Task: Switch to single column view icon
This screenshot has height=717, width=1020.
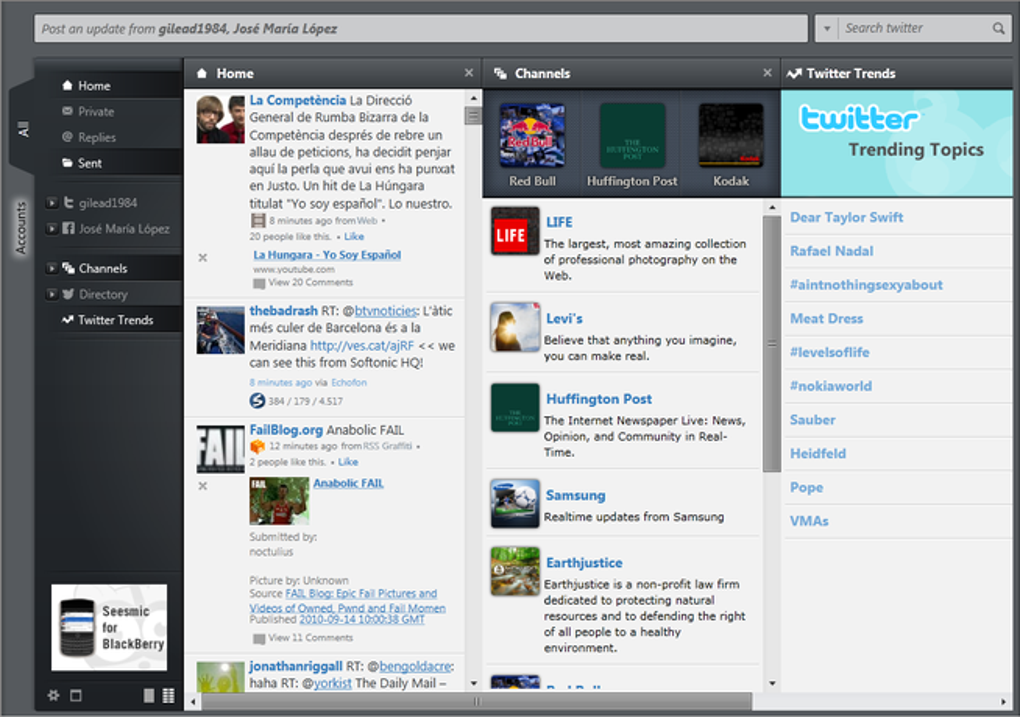Action: click(x=149, y=696)
